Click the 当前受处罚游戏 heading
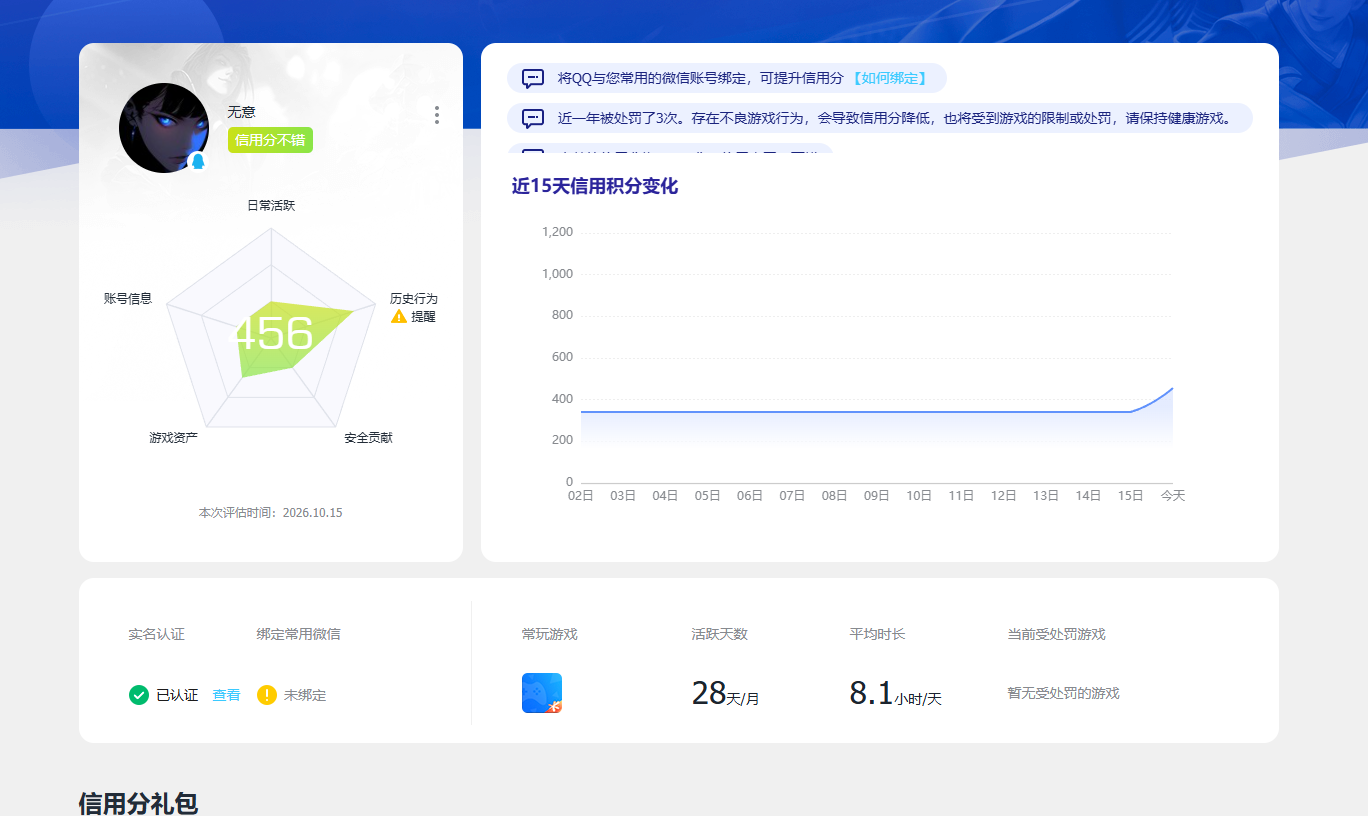Viewport: 1368px width, 816px height. [1056, 634]
